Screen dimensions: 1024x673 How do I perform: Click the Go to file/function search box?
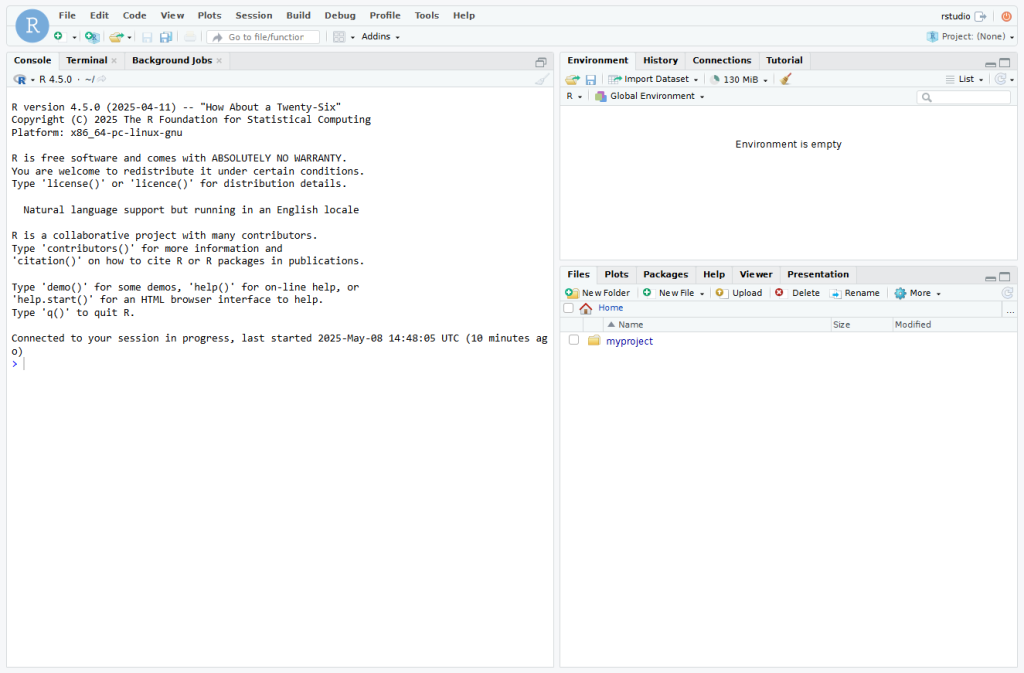pos(263,37)
